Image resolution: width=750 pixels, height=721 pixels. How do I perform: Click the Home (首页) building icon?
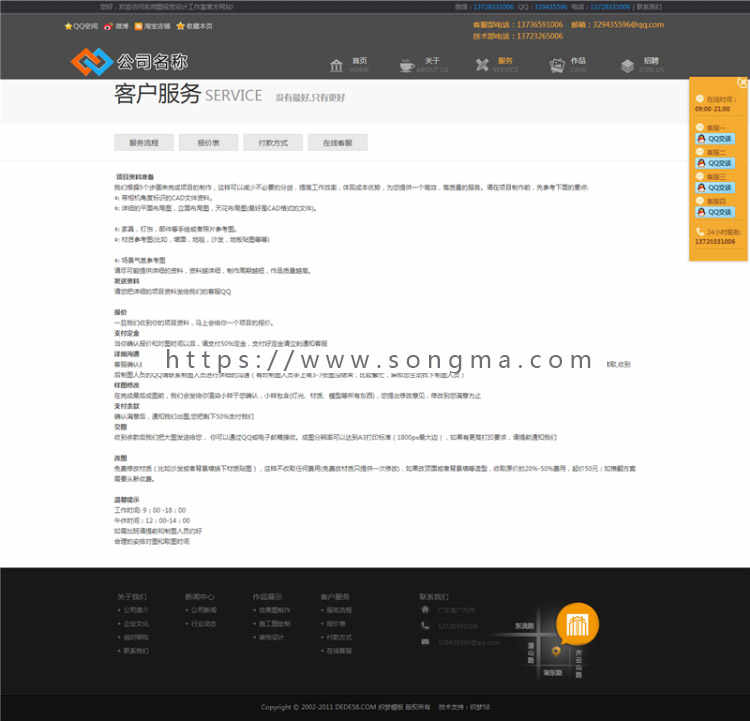point(336,65)
